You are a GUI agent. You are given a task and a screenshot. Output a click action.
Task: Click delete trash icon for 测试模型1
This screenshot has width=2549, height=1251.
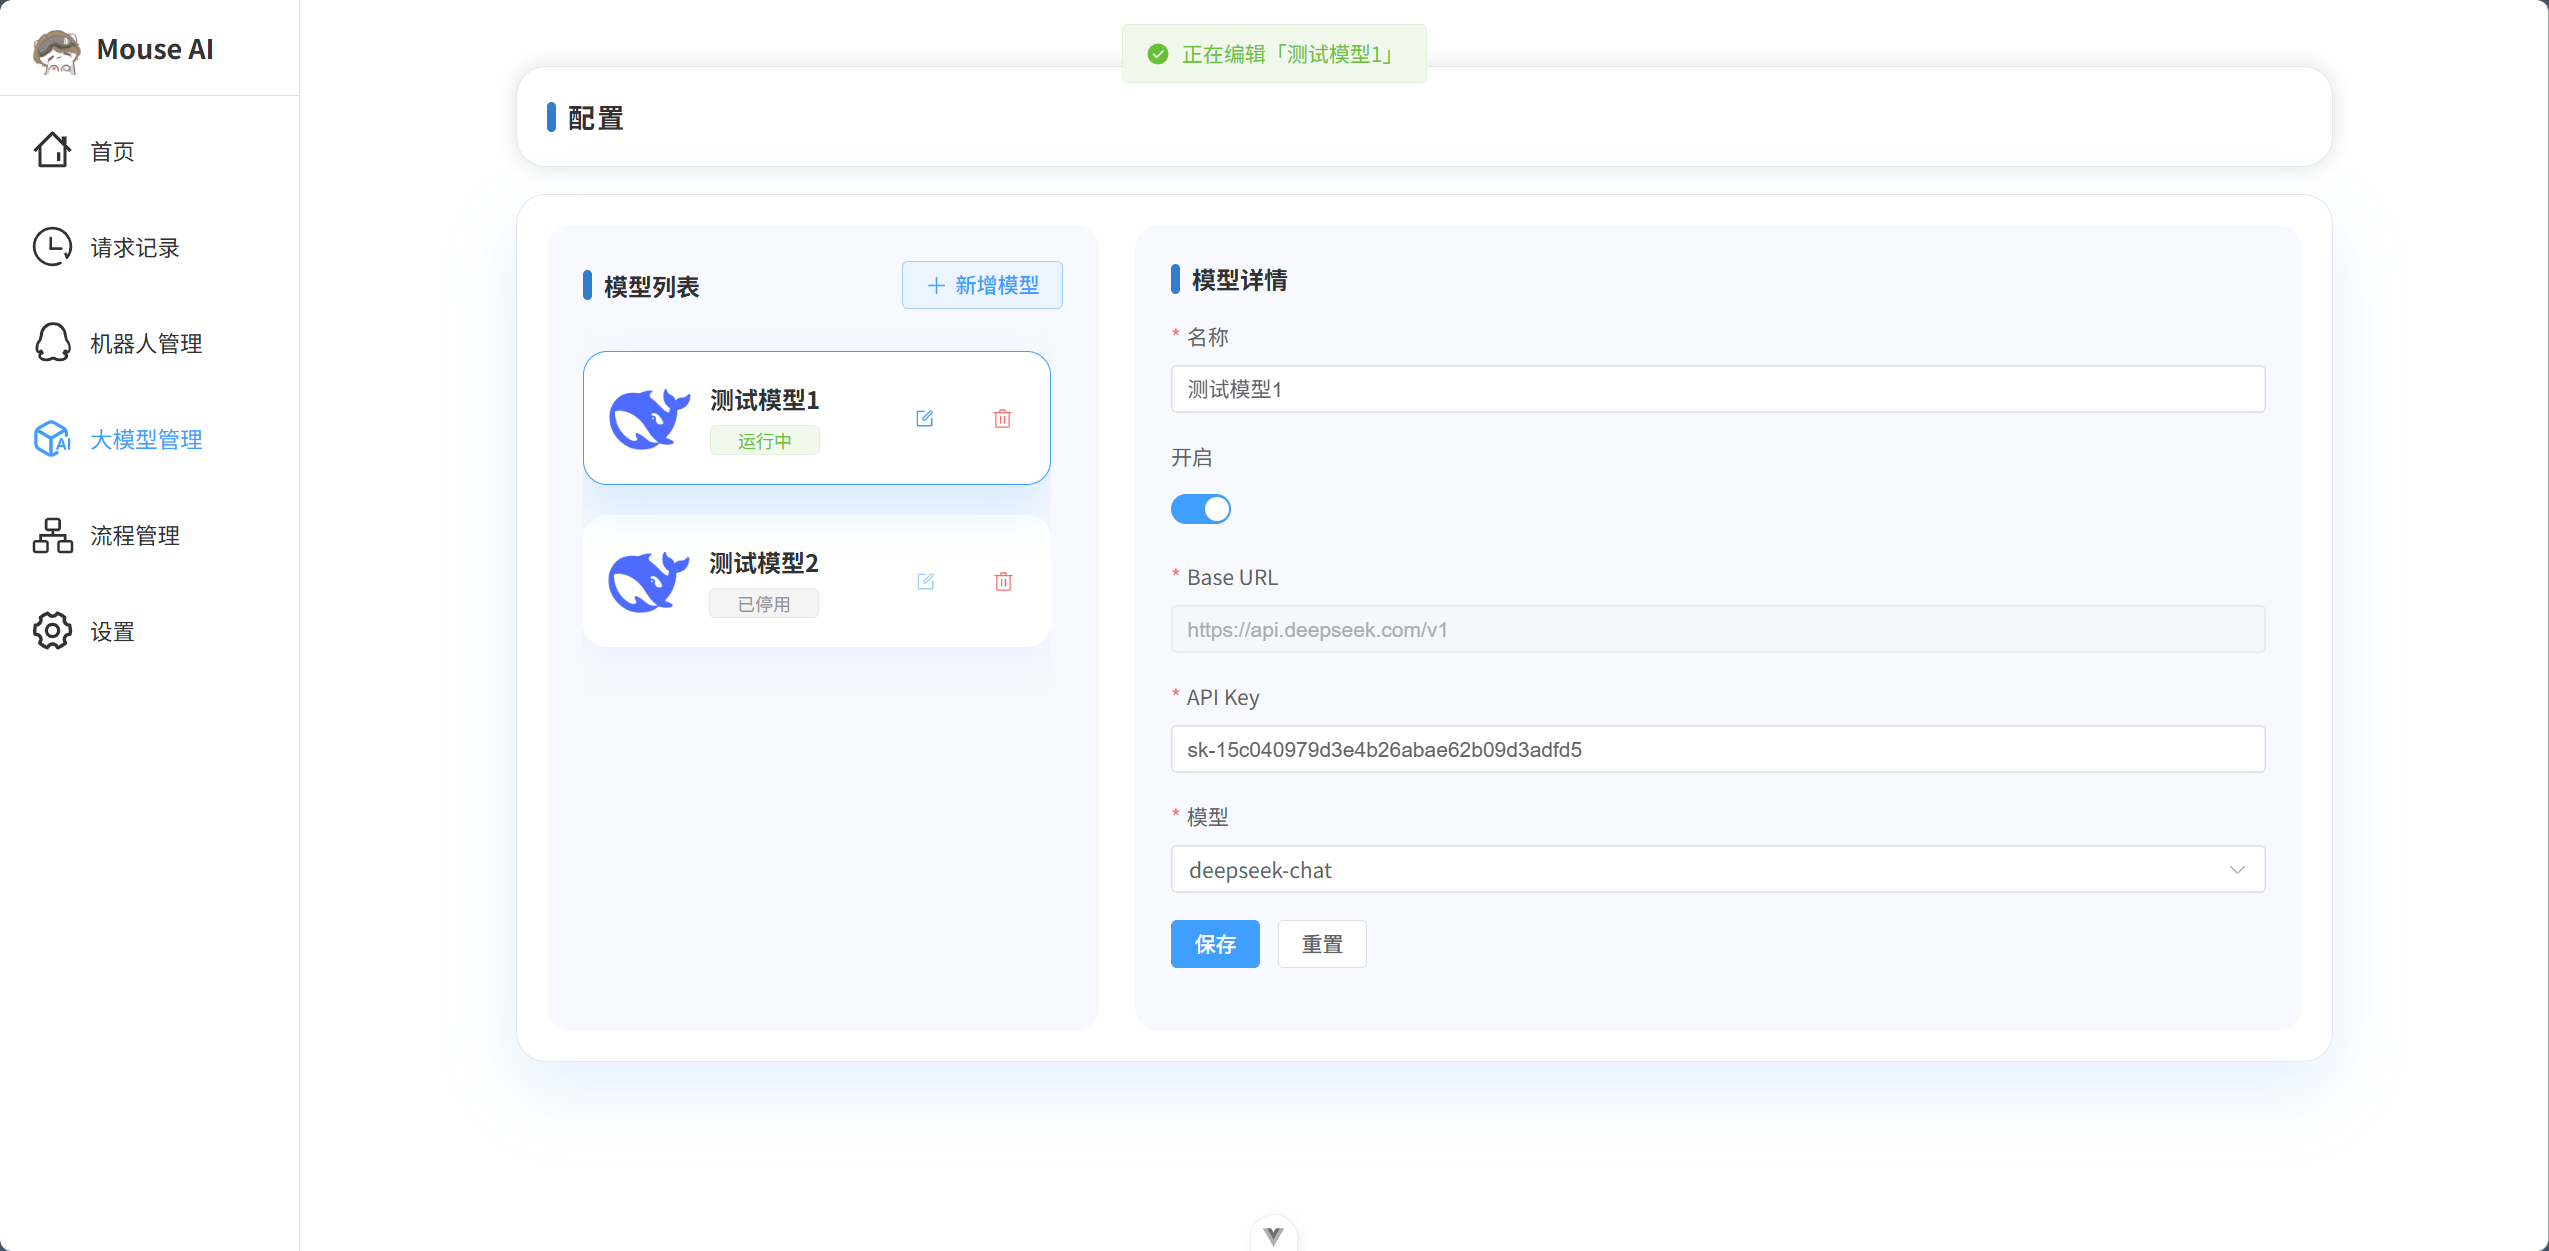1002,419
